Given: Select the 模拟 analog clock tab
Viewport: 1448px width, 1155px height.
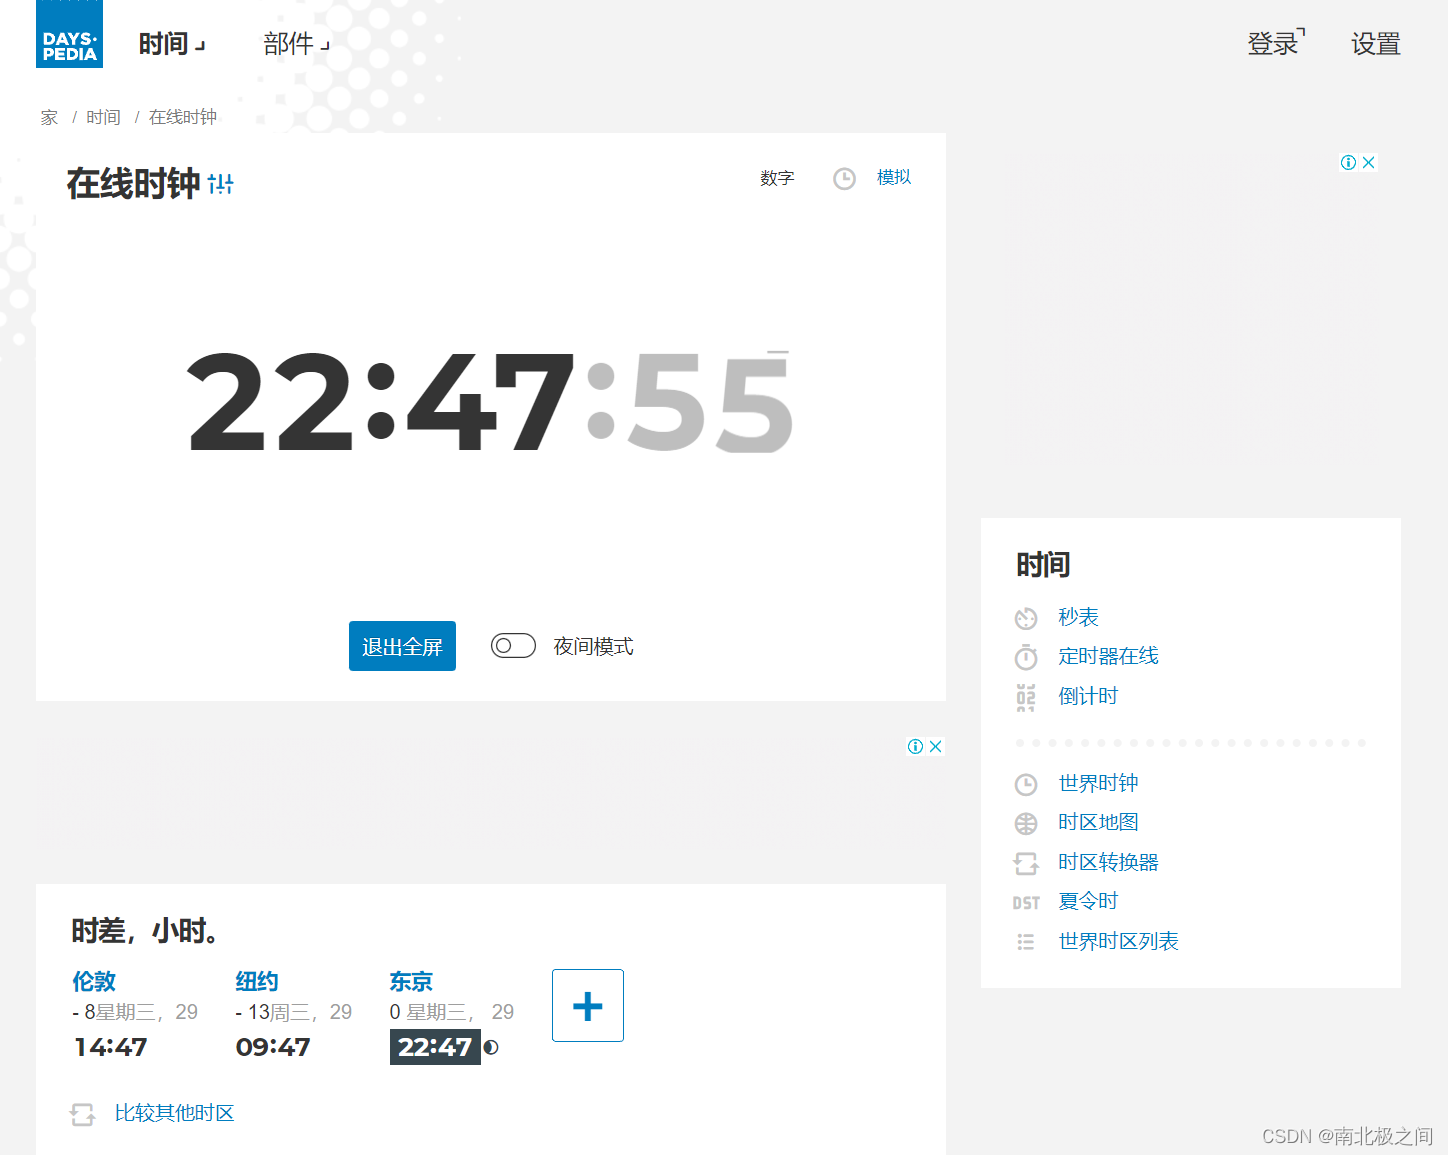Looking at the screenshot, I should click(x=893, y=177).
